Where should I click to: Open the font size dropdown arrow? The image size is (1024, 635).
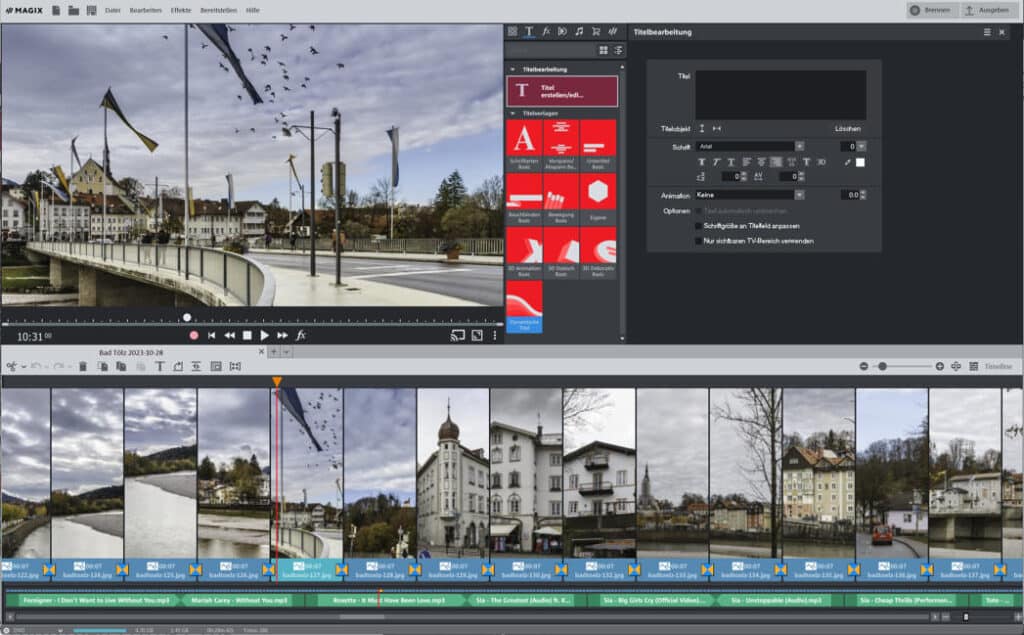861,146
